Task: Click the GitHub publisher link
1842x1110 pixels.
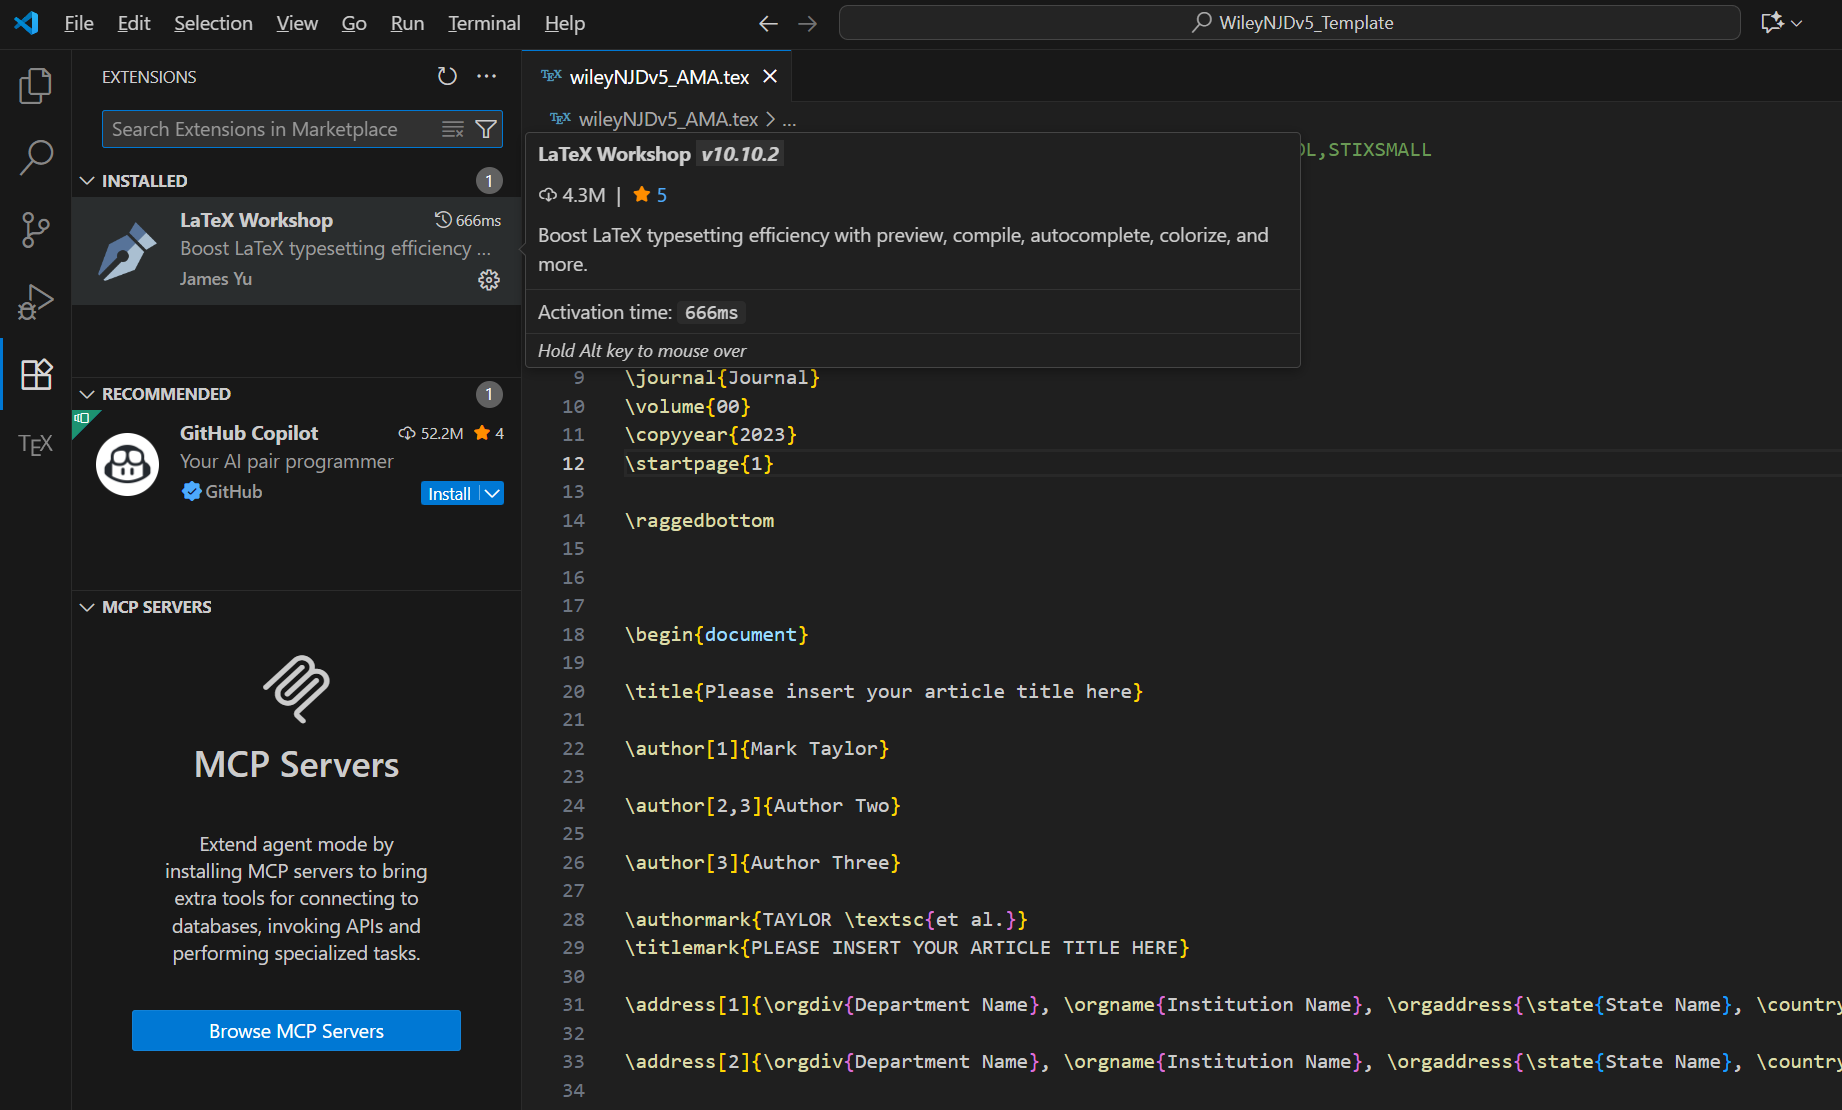Action: pyautogui.click(x=234, y=491)
